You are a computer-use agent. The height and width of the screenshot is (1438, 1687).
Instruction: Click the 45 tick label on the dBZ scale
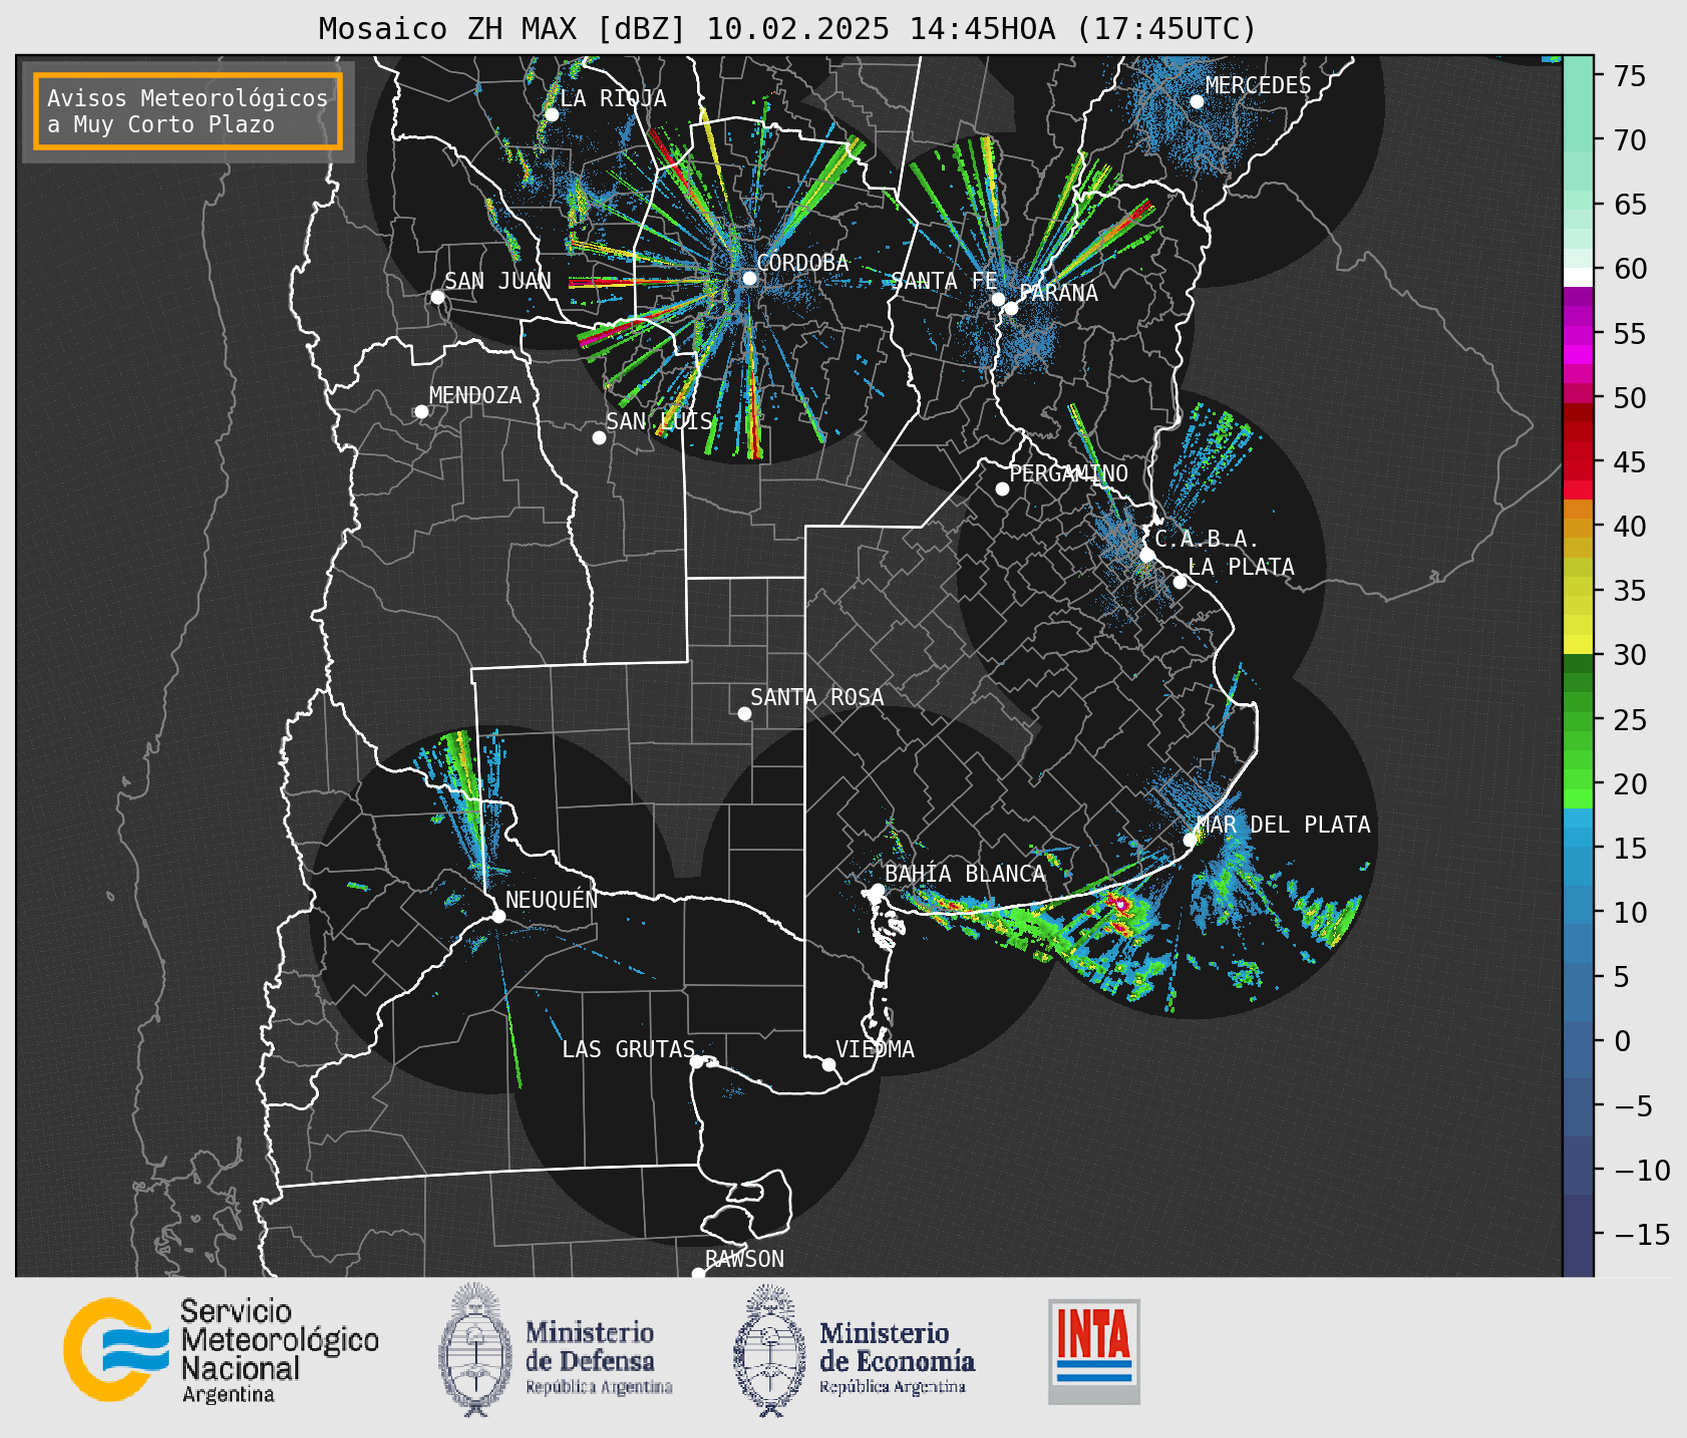pyautogui.click(x=1629, y=462)
